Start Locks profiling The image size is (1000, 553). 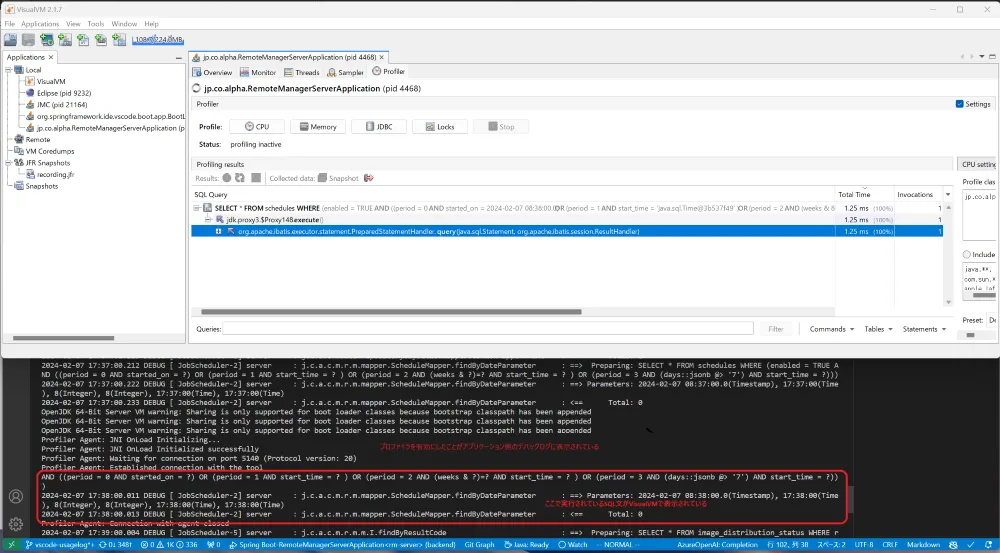[x=440, y=126]
